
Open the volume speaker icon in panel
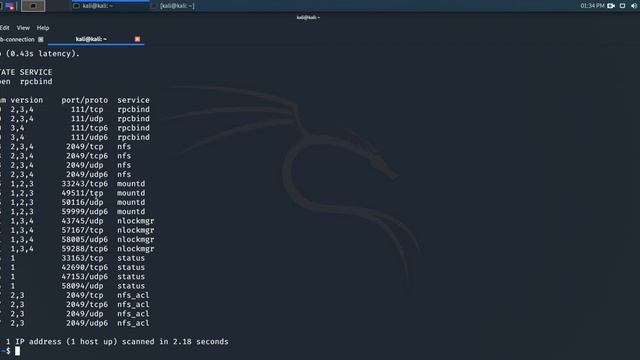click(x=634, y=6)
